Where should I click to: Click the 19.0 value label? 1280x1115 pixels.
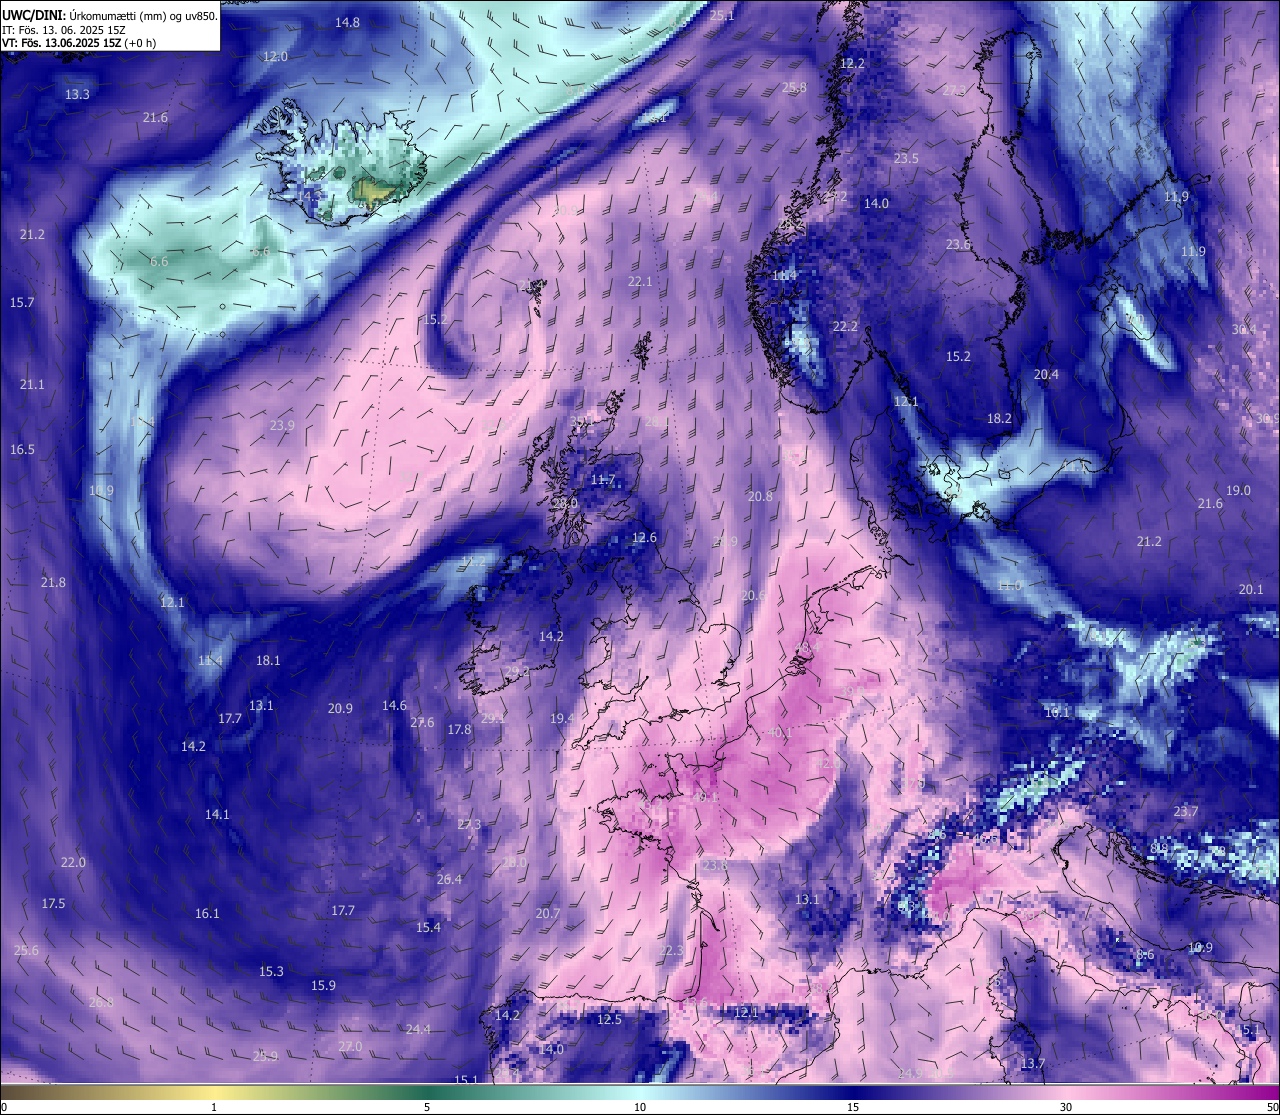point(1238,490)
